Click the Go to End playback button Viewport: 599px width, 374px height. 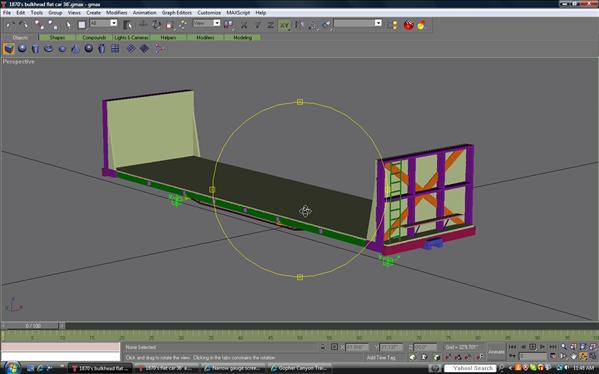[x=553, y=347]
